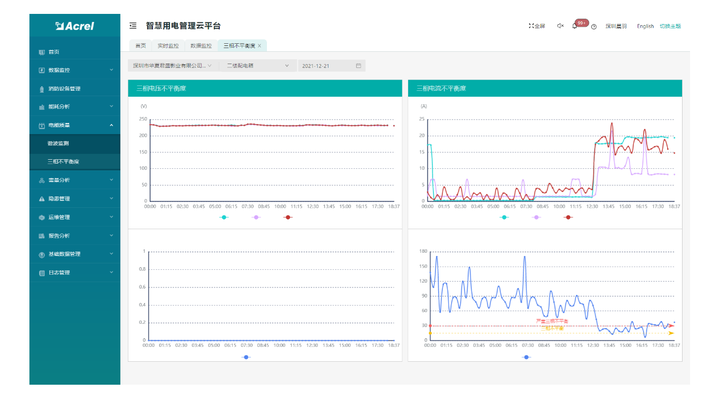Viewport: 720px width, 397px height.
Task: Toggle teal series in voltage chart legend
Action: (224, 217)
